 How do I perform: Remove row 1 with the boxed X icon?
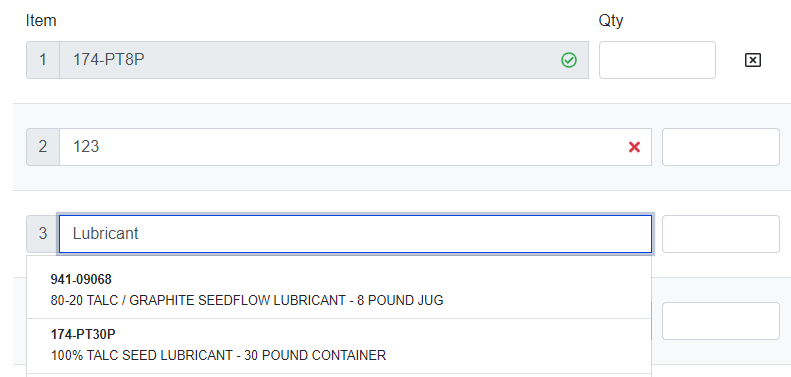(752, 60)
